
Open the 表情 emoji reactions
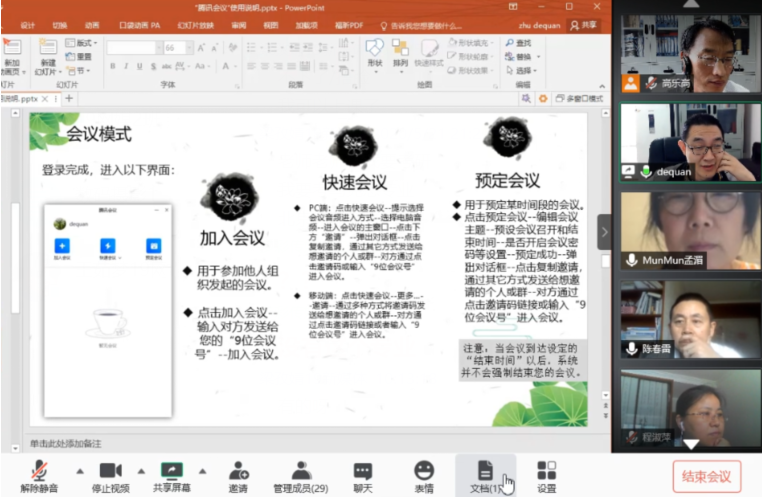[x=424, y=477]
